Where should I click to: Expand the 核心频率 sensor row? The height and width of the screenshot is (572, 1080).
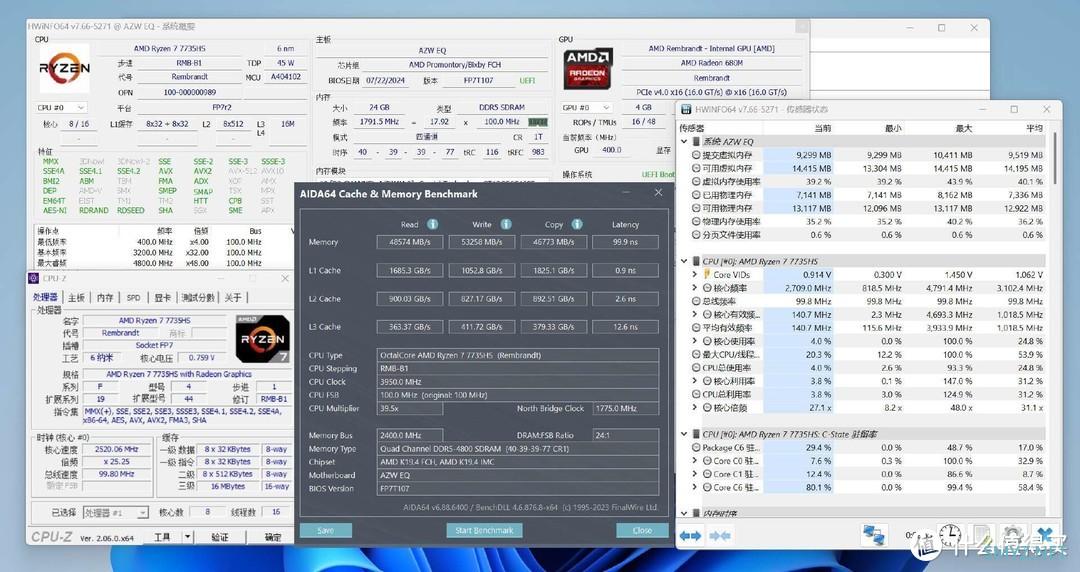point(694,288)
